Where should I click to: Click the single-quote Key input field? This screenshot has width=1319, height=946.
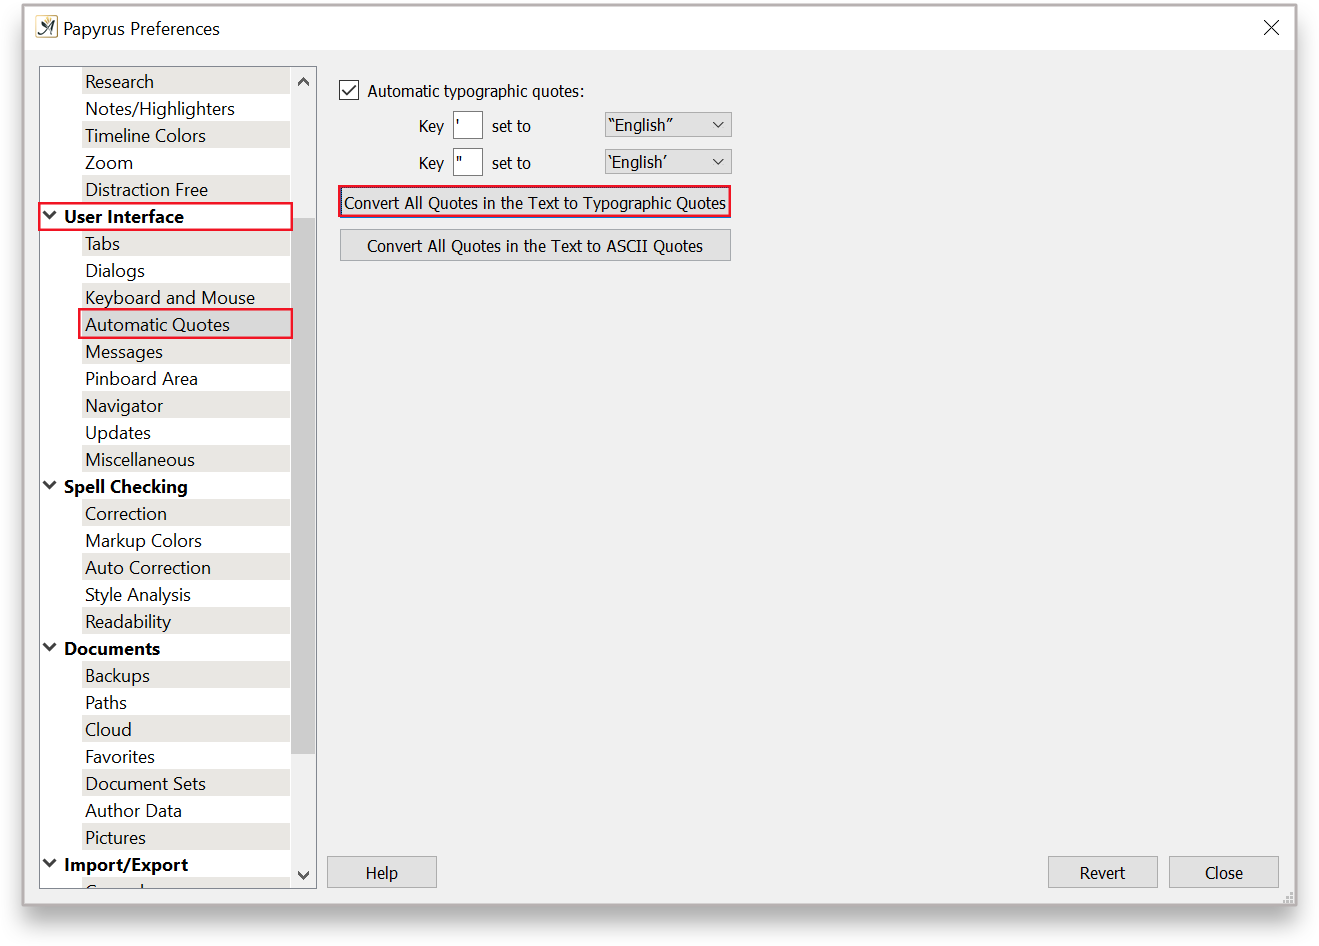point(468,125)
